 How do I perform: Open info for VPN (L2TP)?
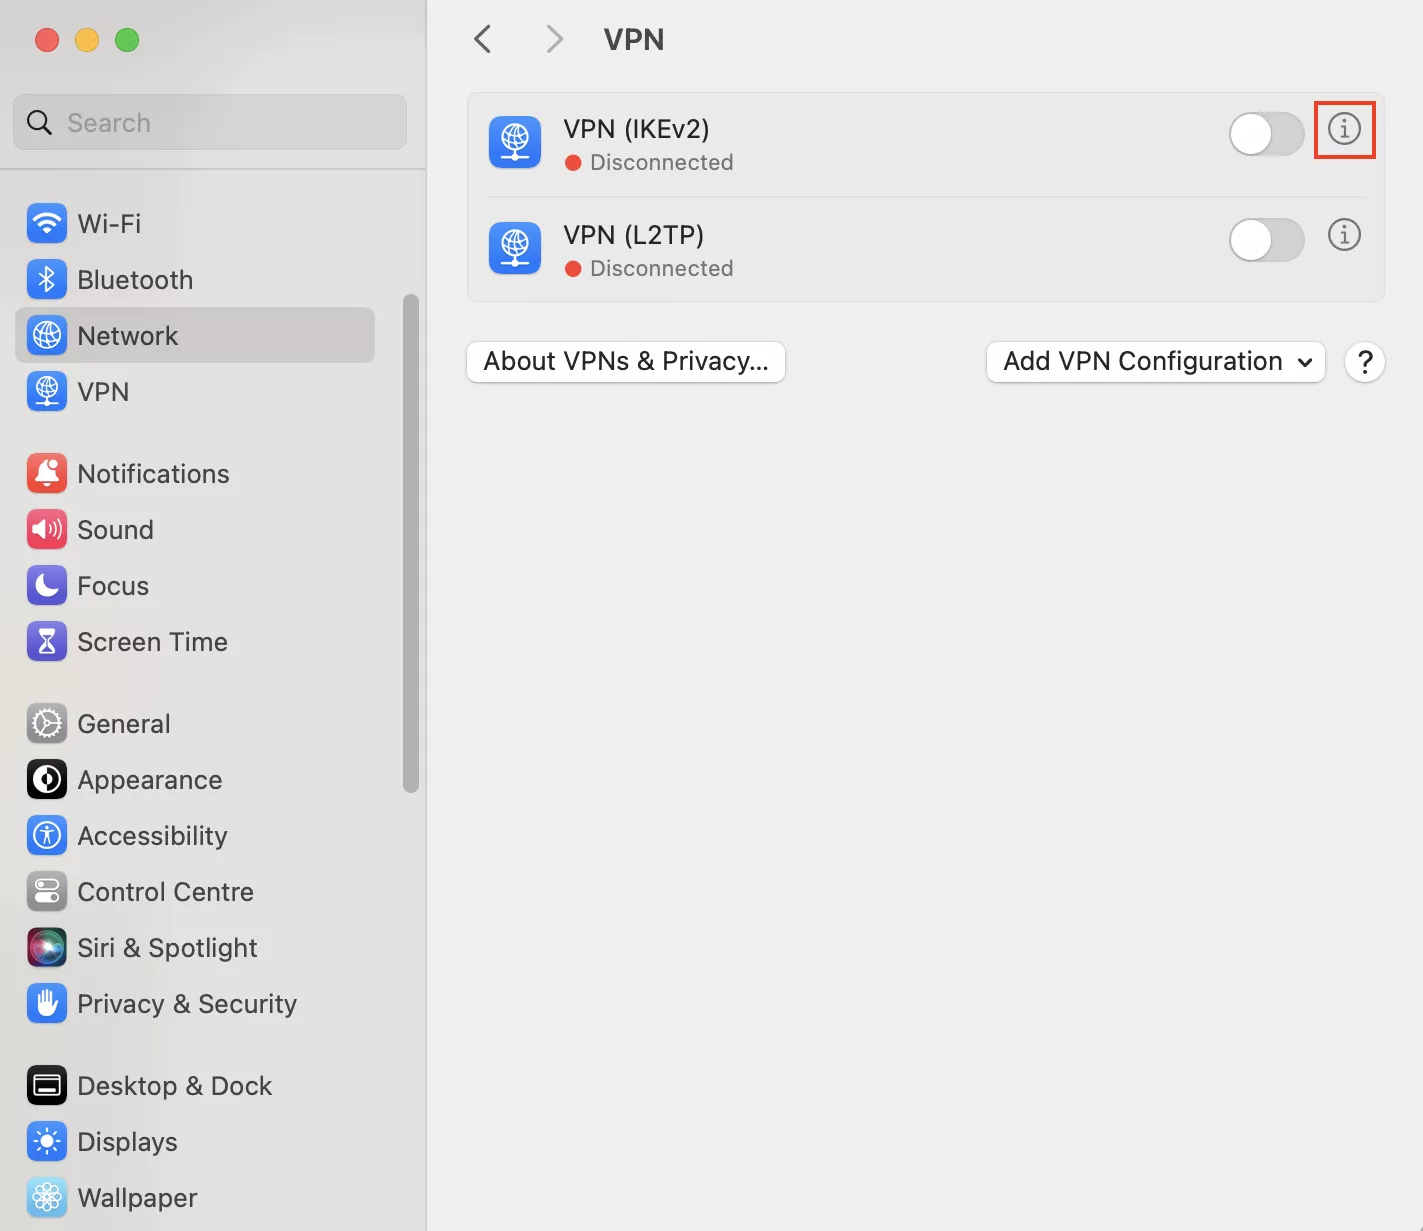(x=1344, y=235)
